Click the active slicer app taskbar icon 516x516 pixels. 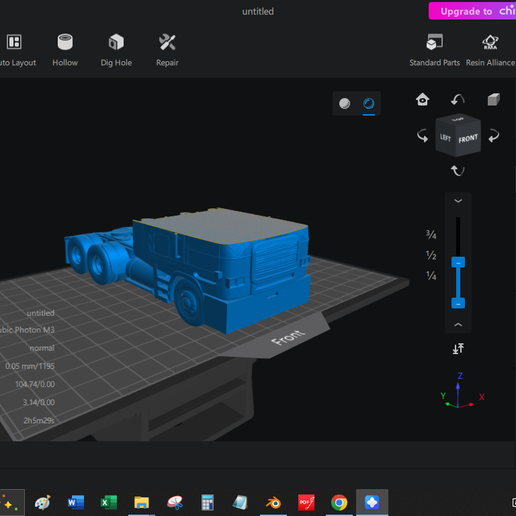click(372, 502)
